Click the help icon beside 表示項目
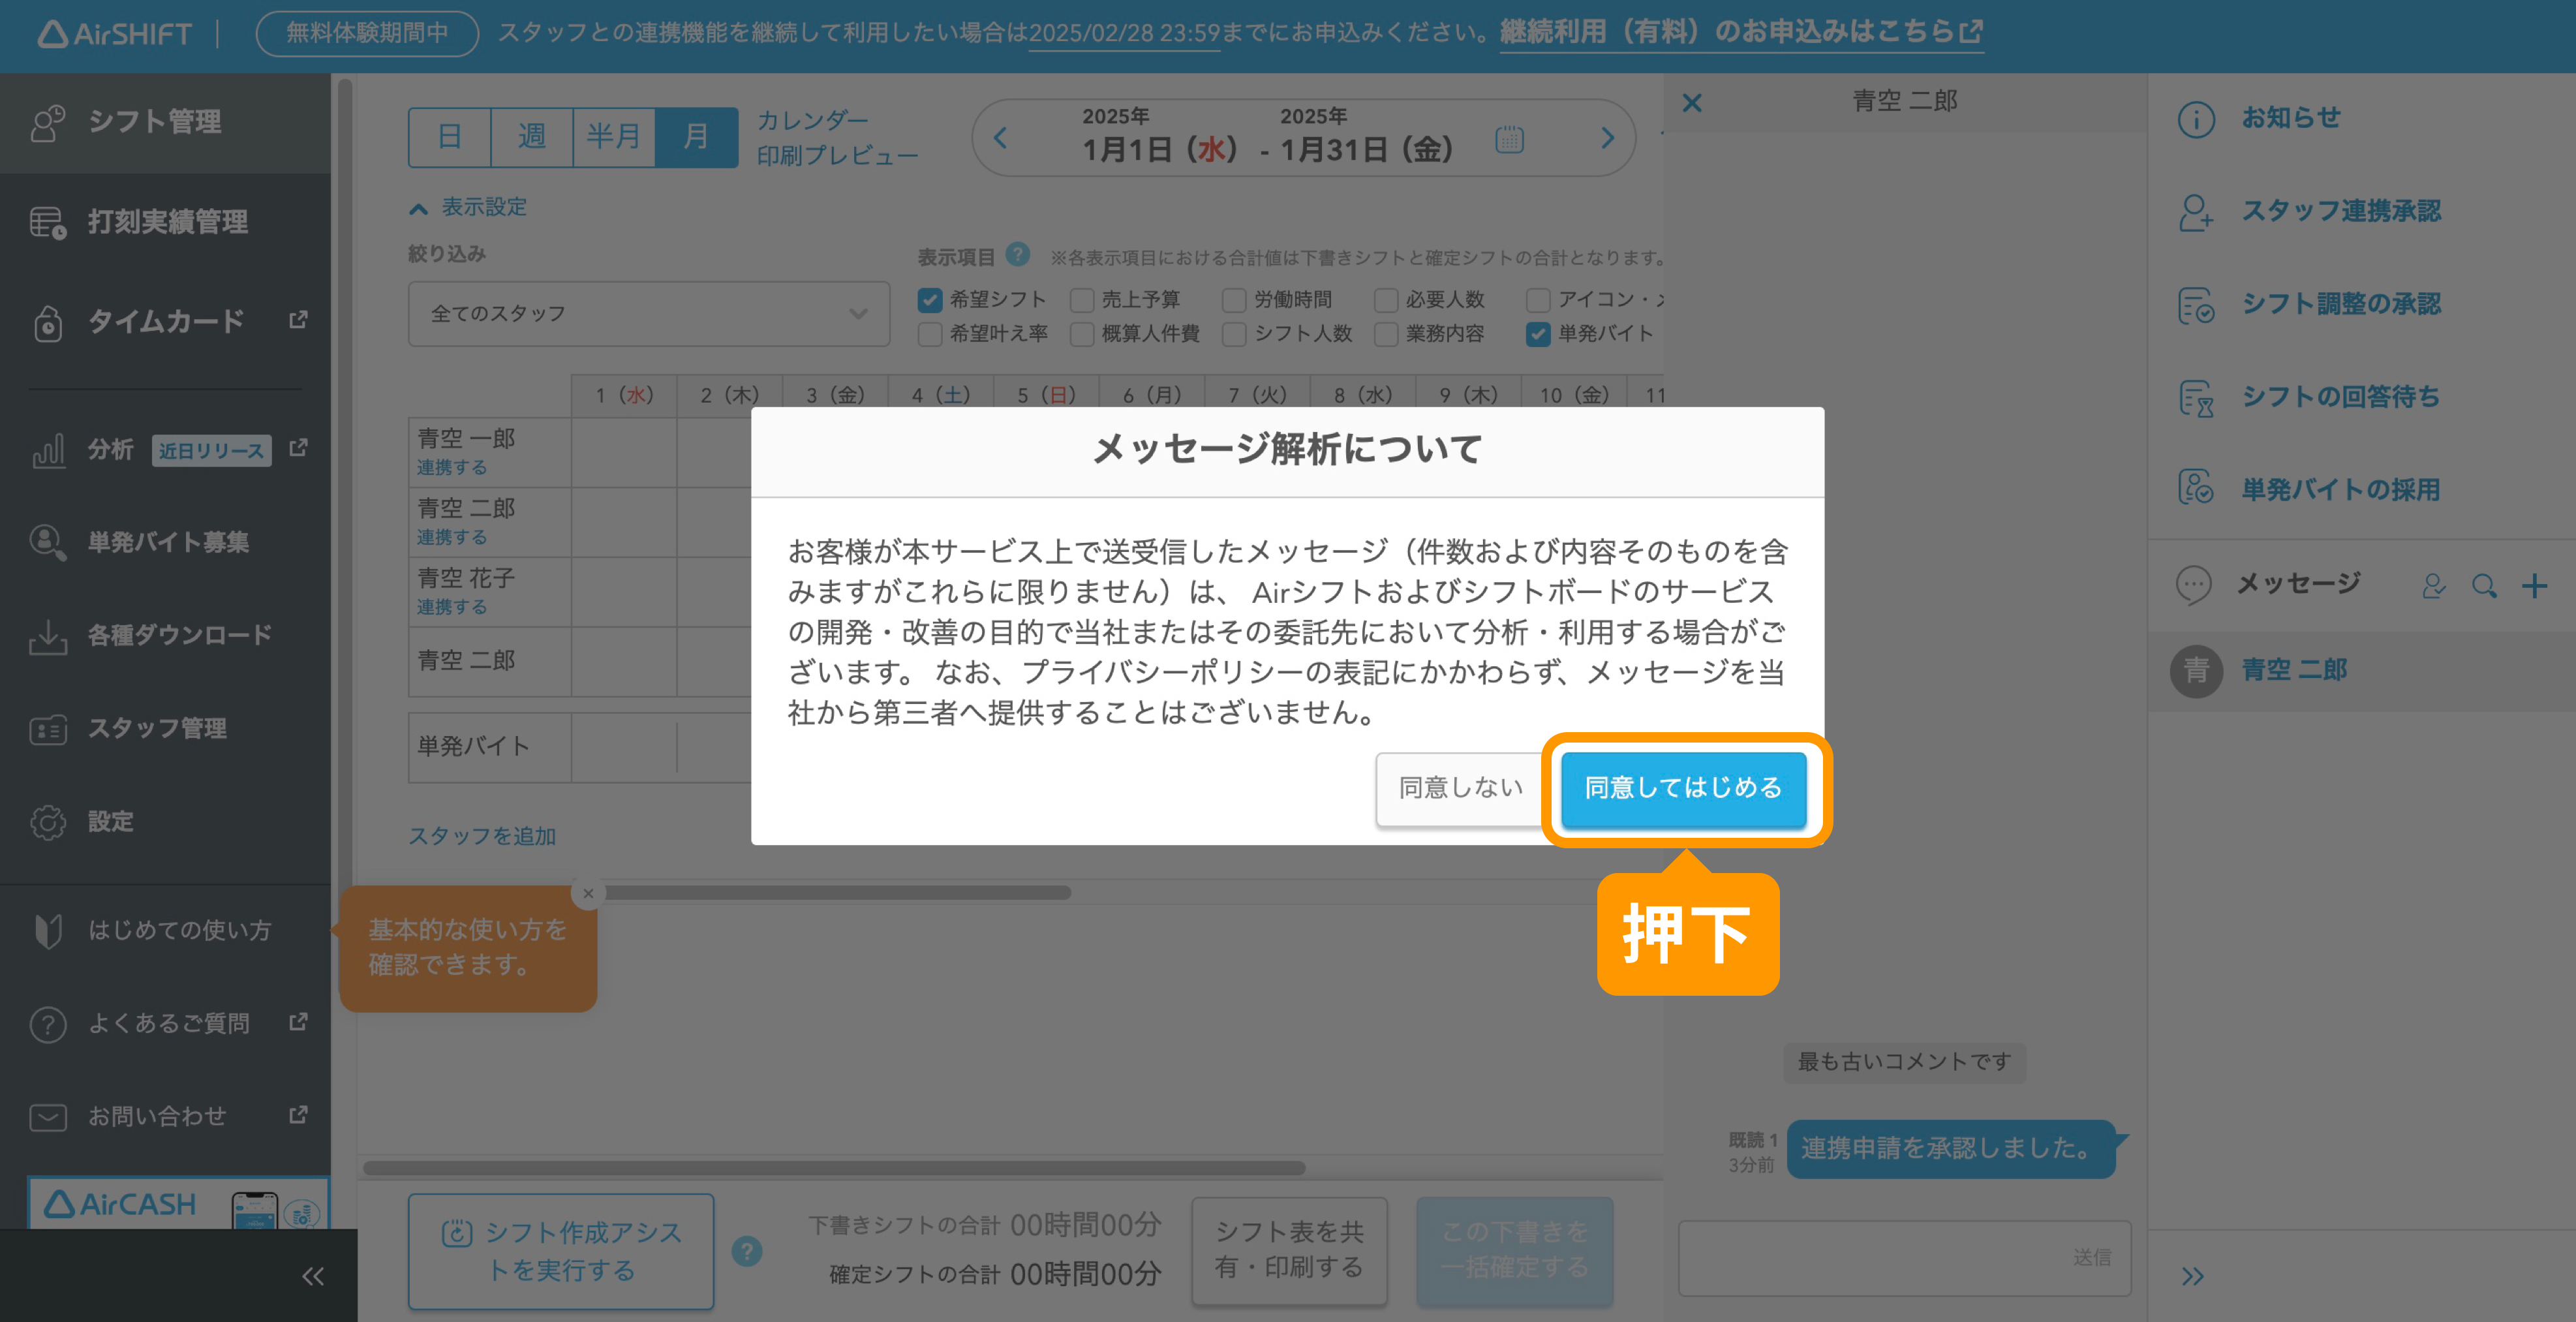 click(1017, 255)
